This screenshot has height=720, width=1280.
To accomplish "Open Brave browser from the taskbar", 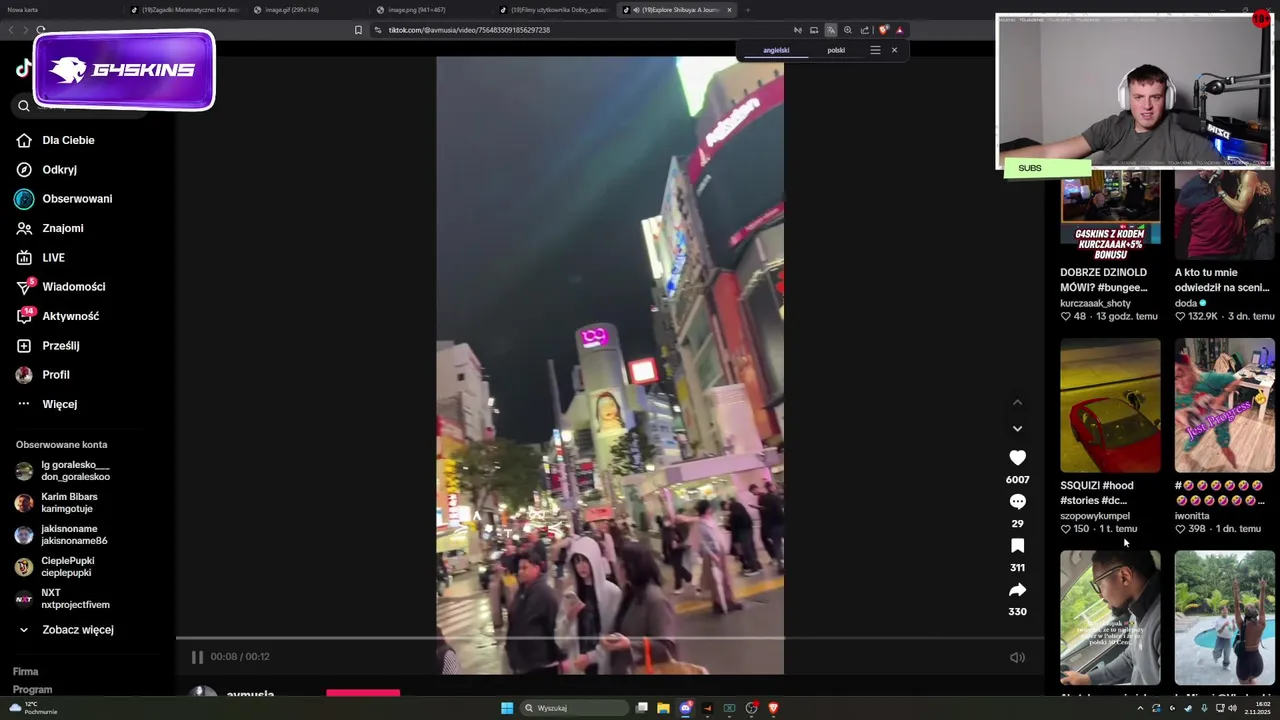I will pos(773,708).
